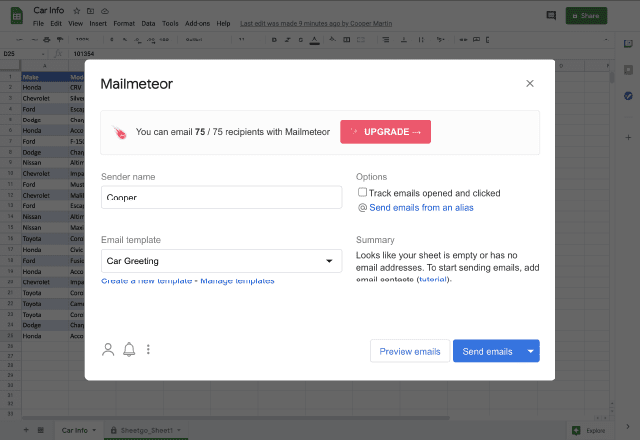Viewport: 640px width, 440px height.
Task: Open the Tasks icon in the side panel
Action: point(628,96)
